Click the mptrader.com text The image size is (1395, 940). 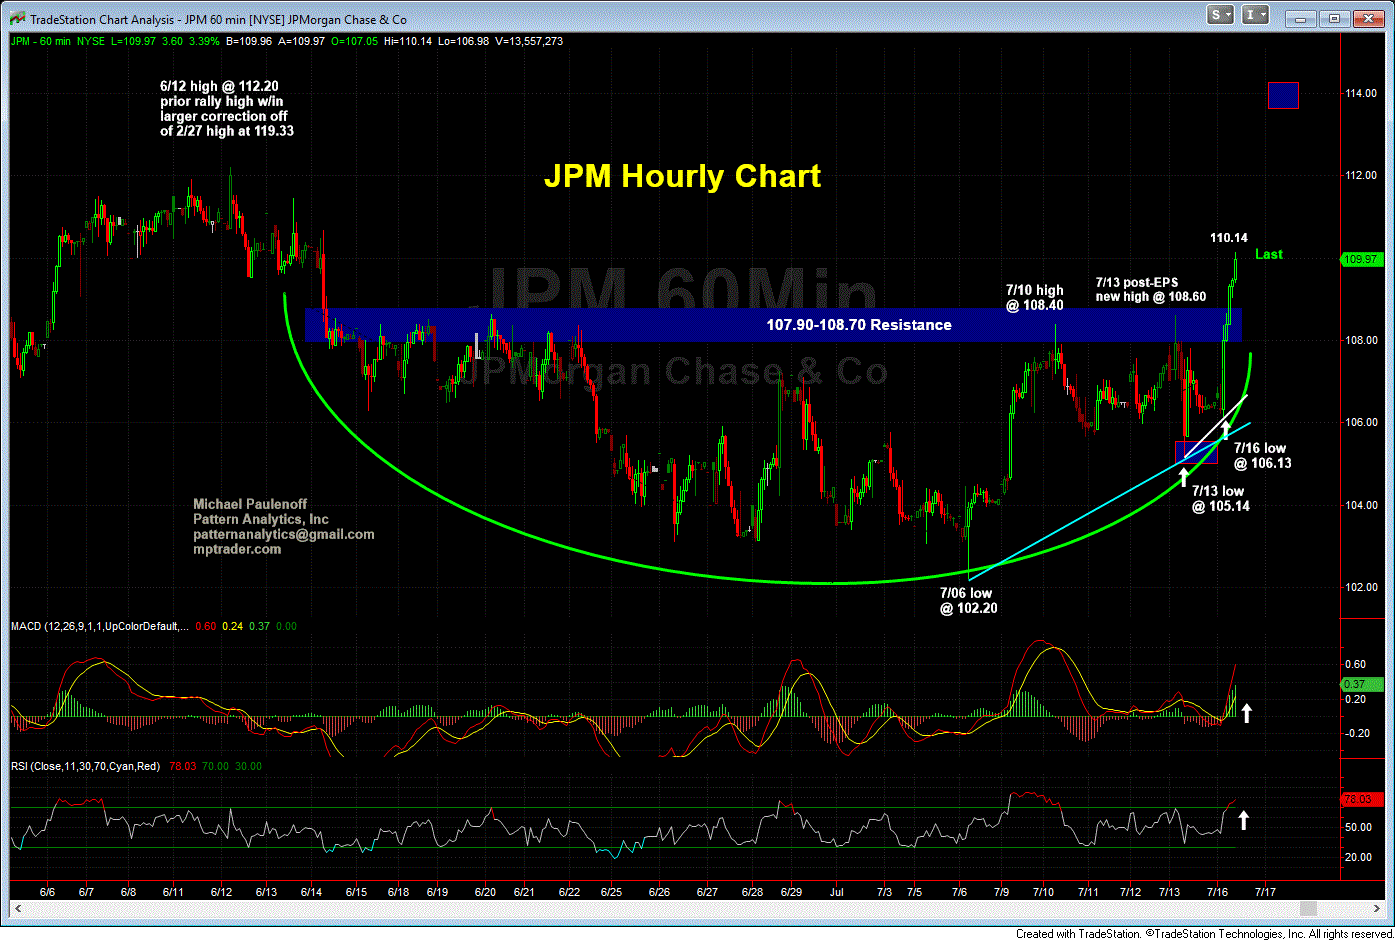[237, 549]
